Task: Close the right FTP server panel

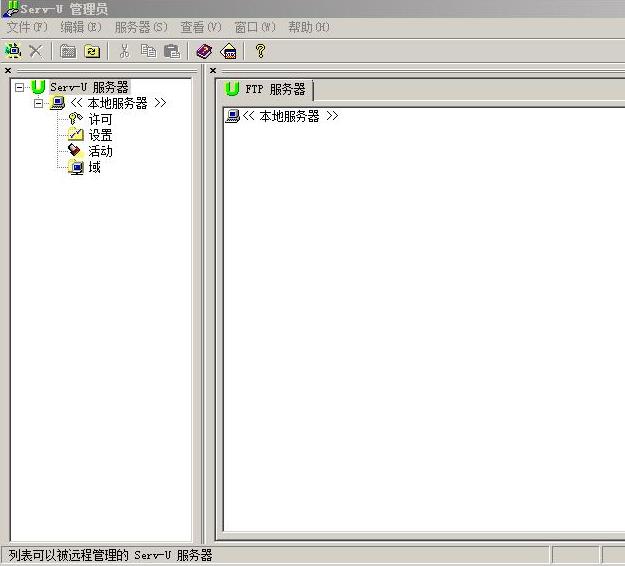Action: click(x=213, y=71)
